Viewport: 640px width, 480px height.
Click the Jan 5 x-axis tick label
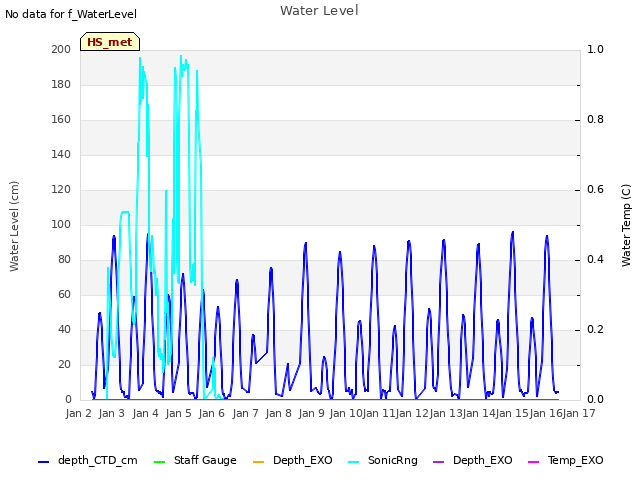tap(178, 413)
